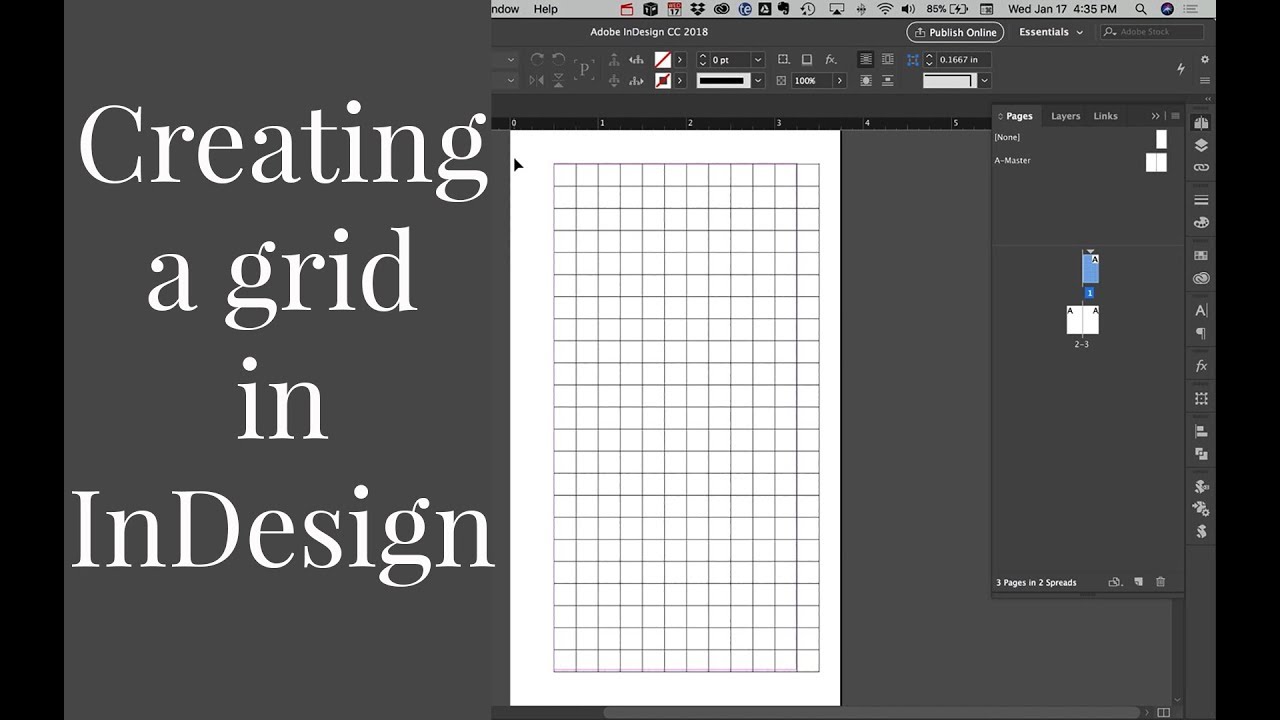Image resolution: width=1280 pixels, height=720 pixels.
Task: Click the Adobe Stock search field
Action: tap(1151, 32)
